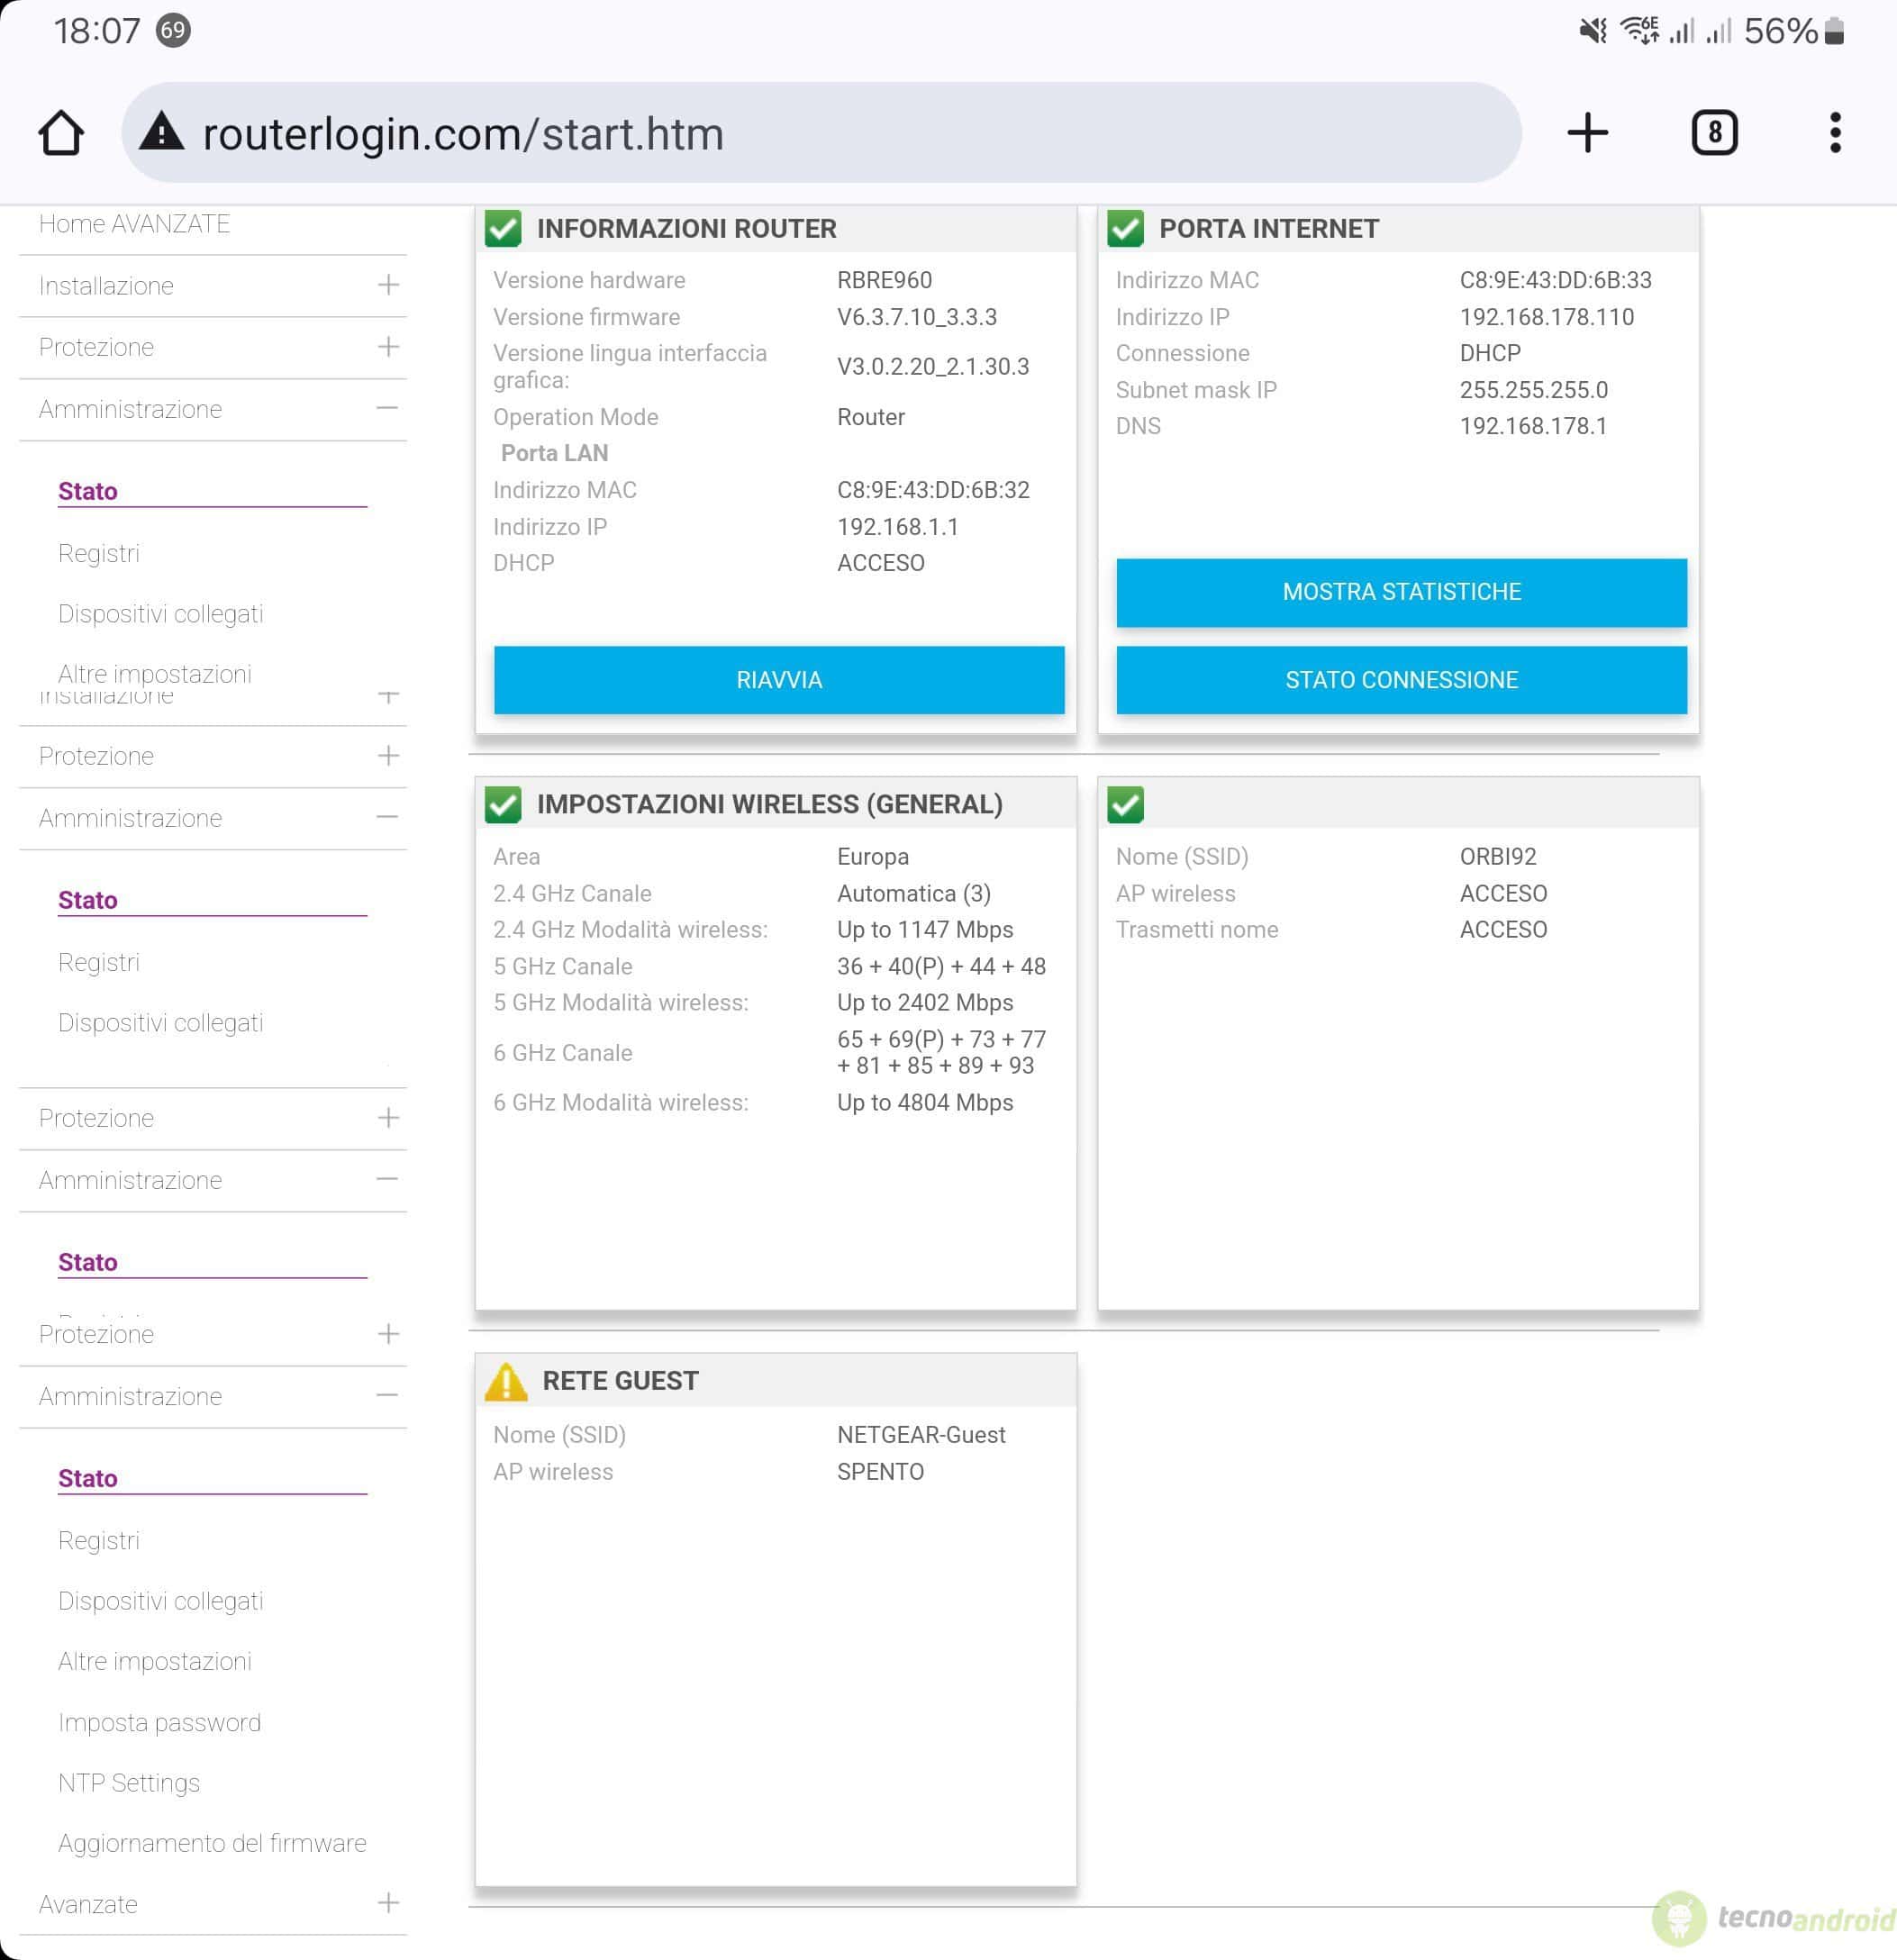Click the RETE GUEST heading
Screen dimensions: 1897x1960
(620, 1381)
